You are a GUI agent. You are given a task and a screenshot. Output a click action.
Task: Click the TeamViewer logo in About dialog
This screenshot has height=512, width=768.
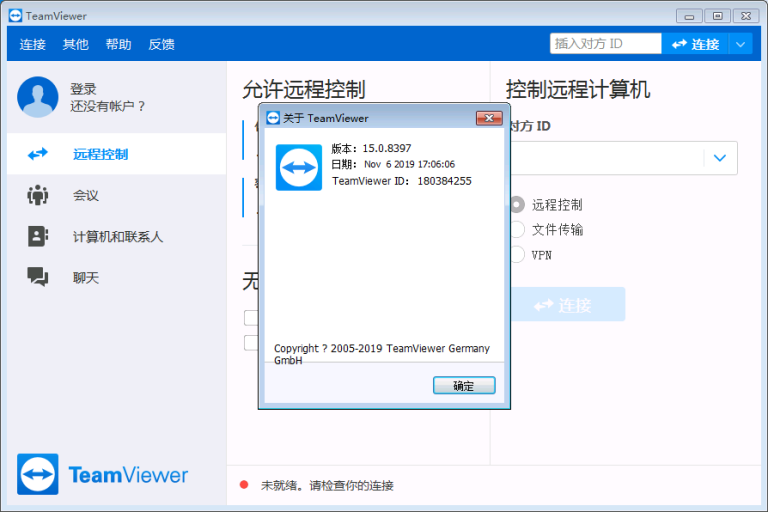click(x=299, y=167)
